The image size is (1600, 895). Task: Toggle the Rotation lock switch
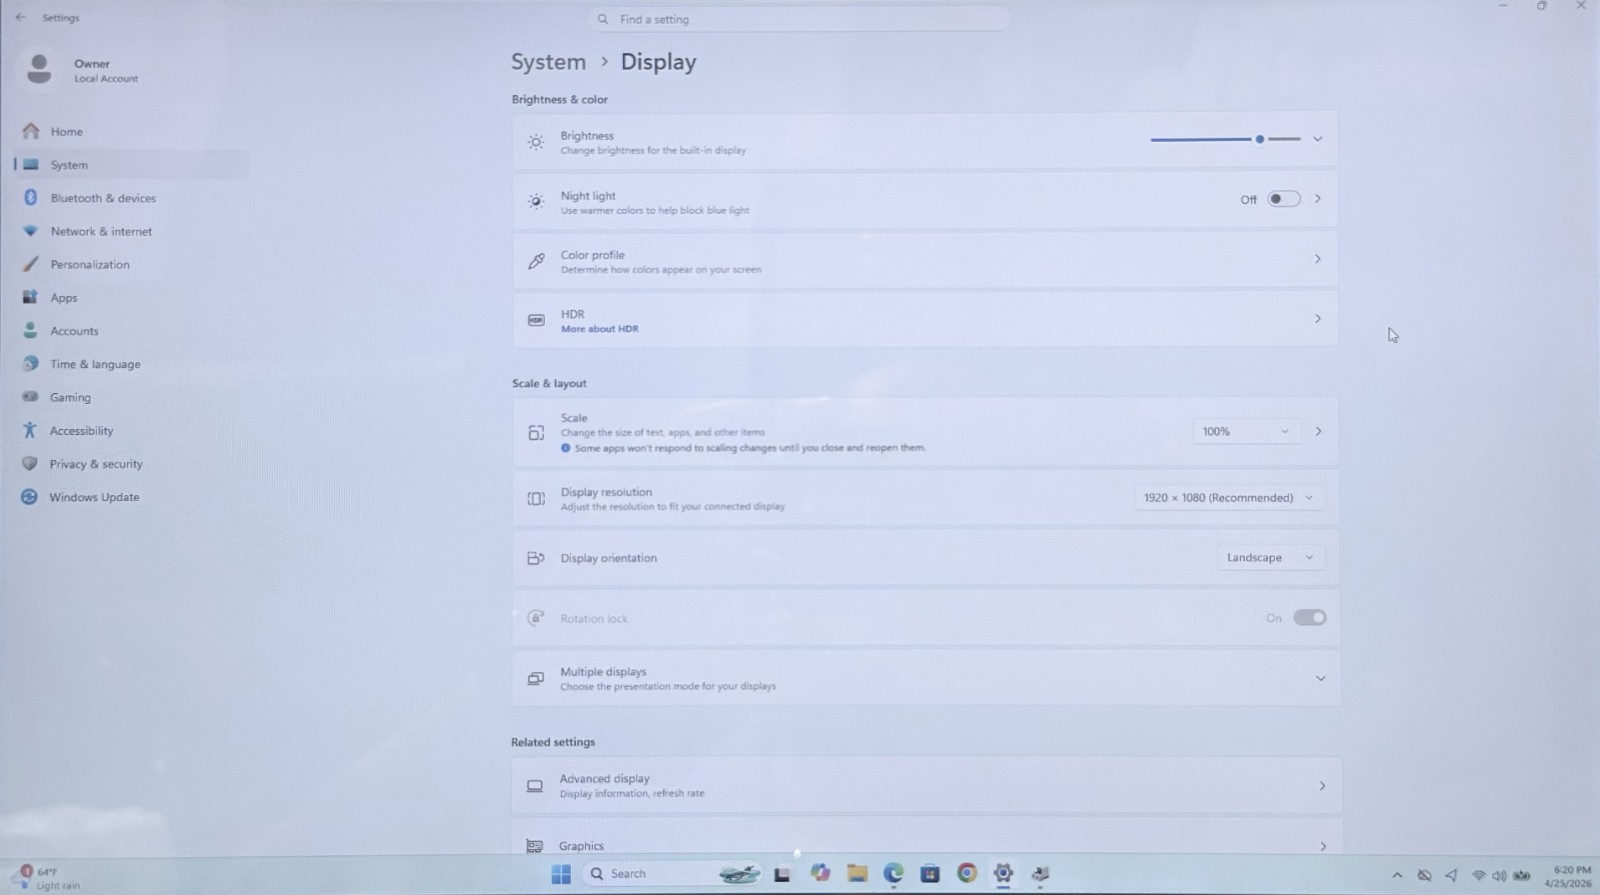click(x=1310, y=618)
